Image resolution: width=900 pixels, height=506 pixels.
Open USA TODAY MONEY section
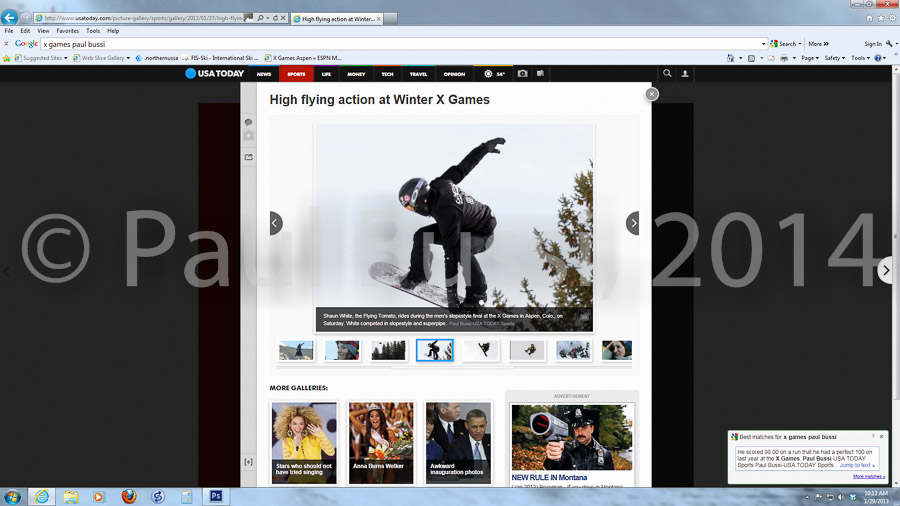click(356, 74)
